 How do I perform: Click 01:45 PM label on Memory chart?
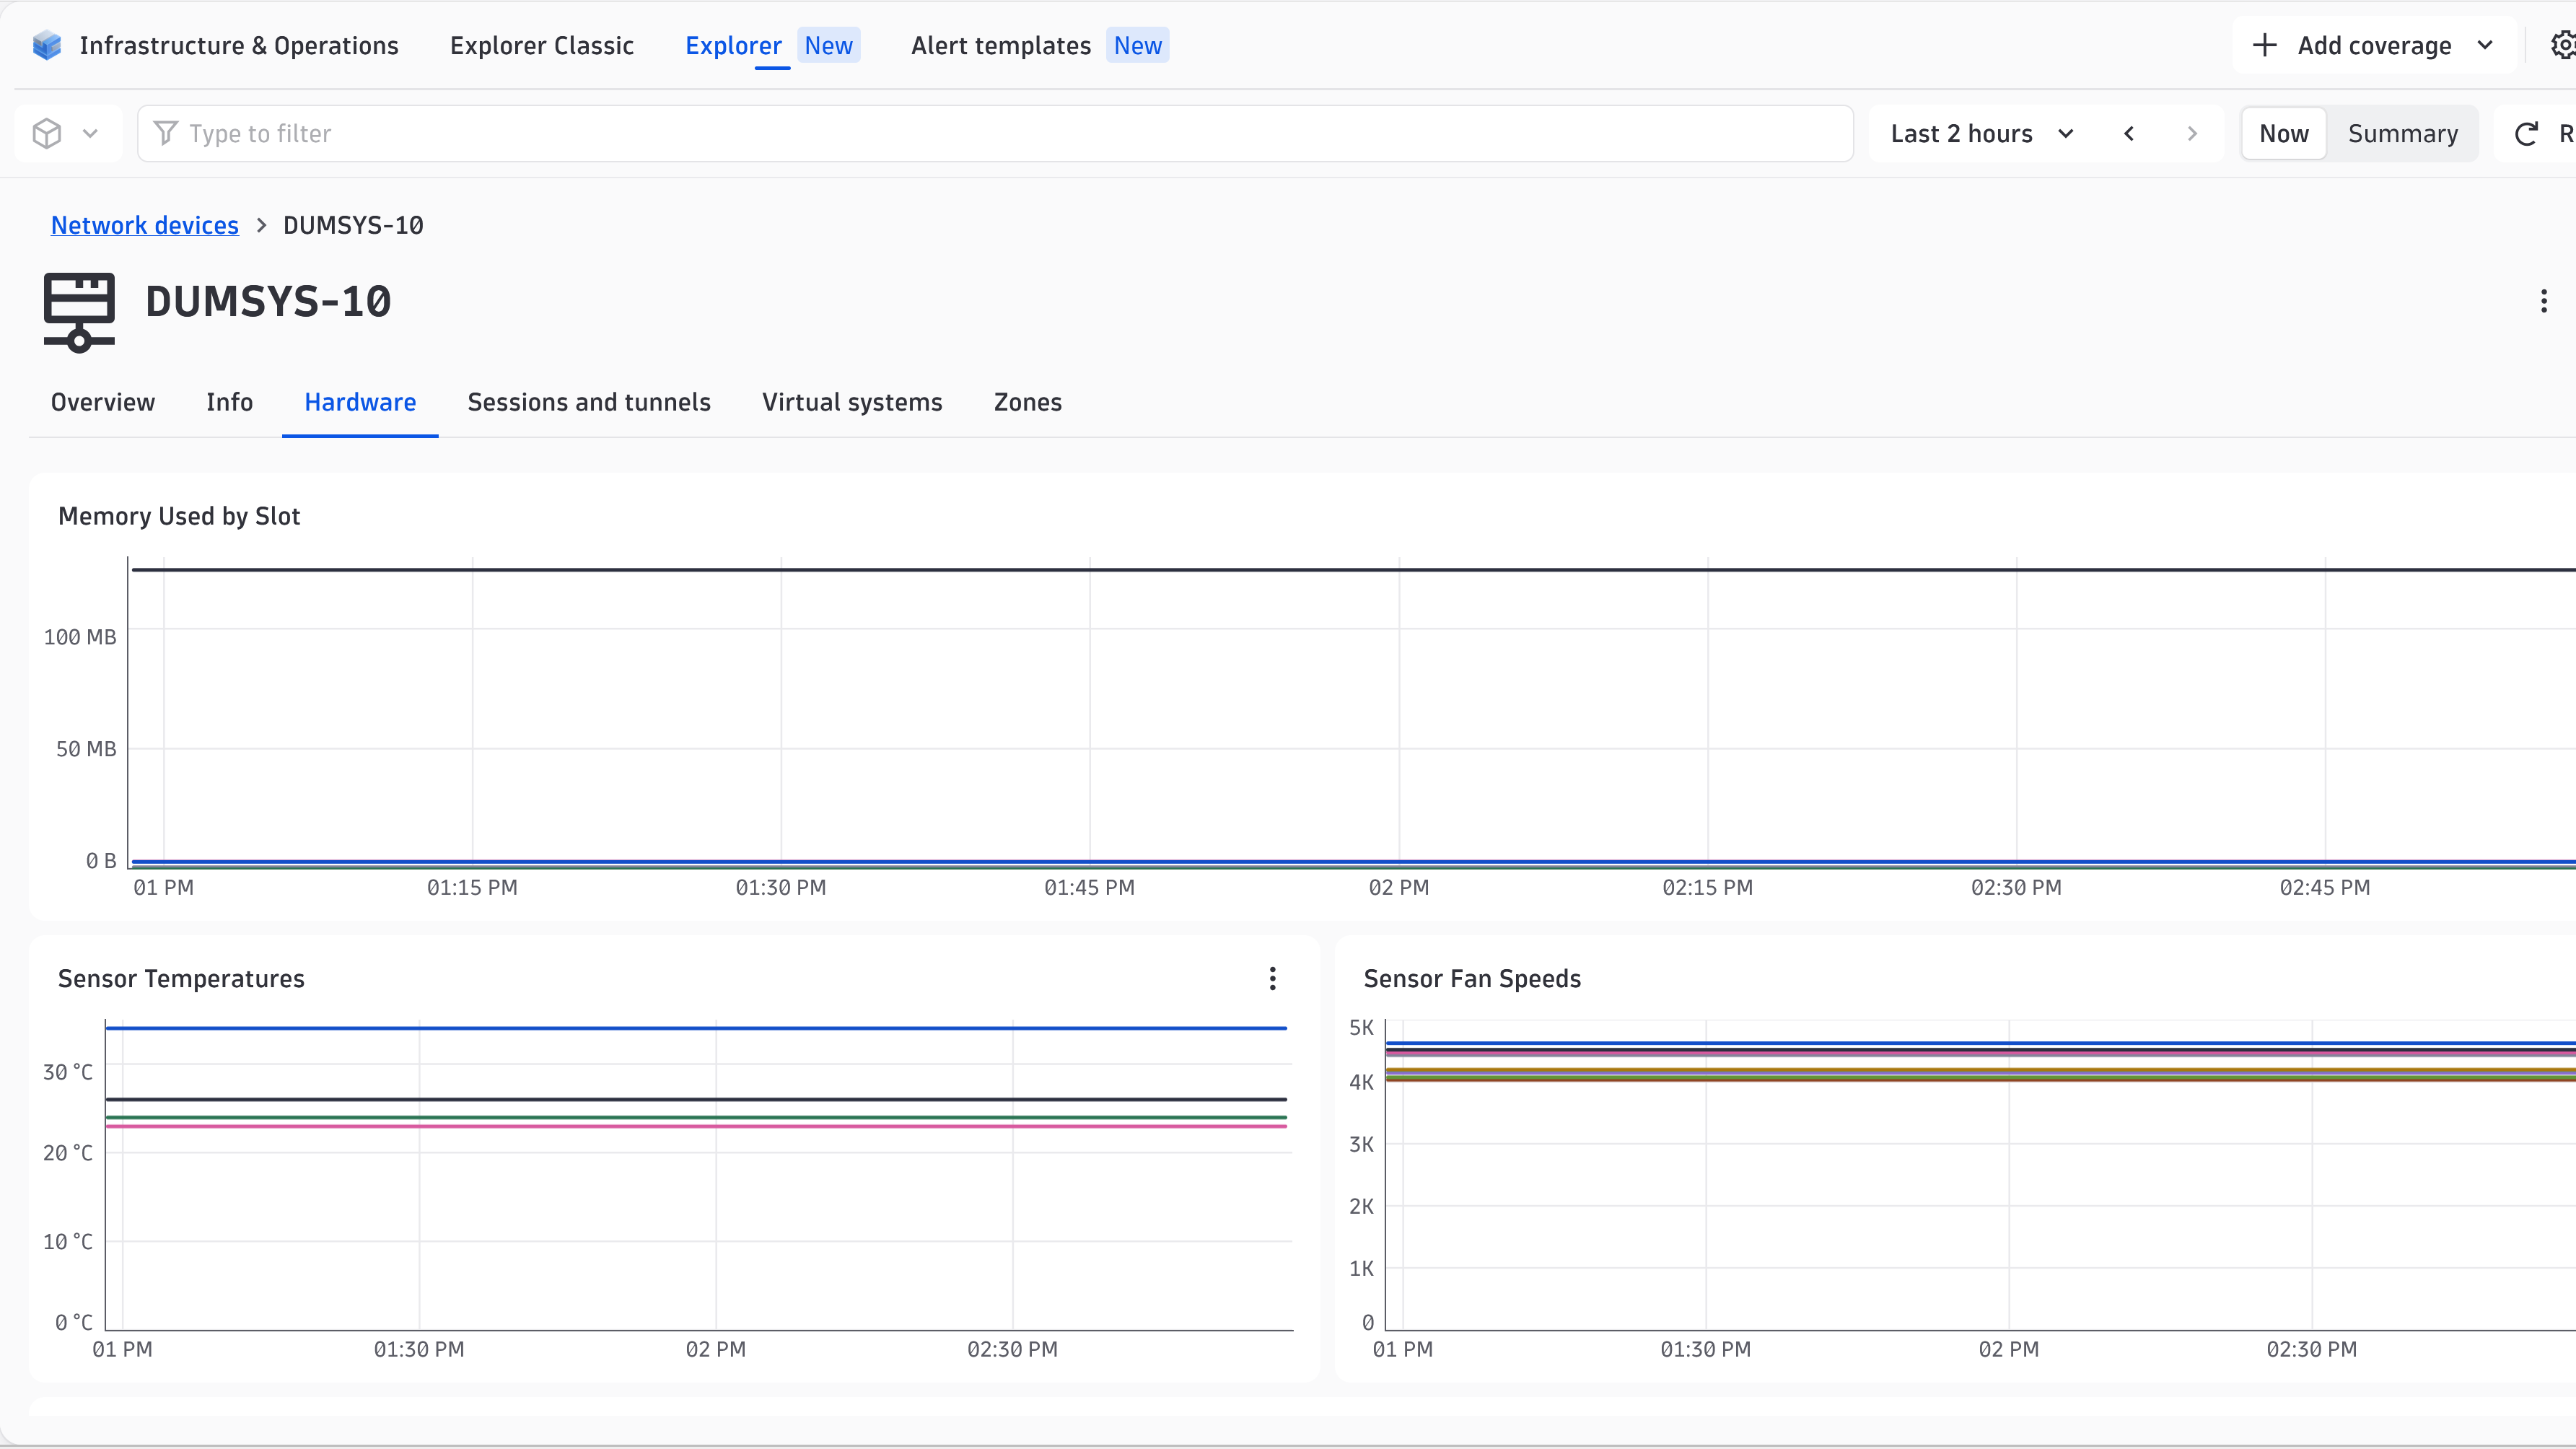(1089, 887)
